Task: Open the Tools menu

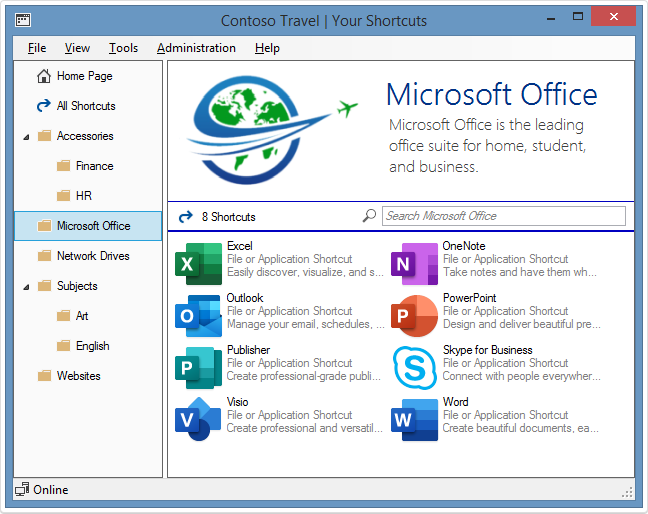Action: (123, 48)
